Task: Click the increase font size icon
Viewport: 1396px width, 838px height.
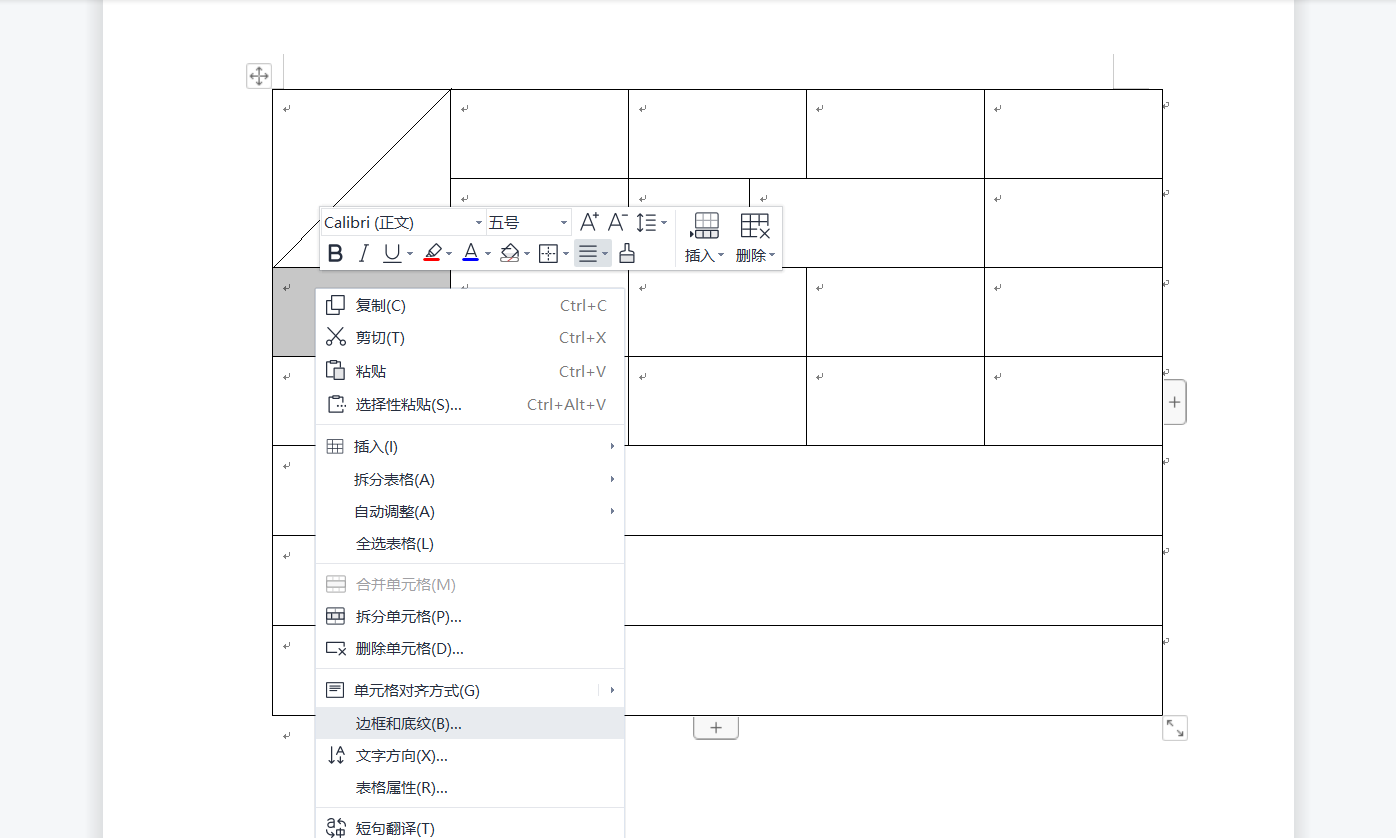Action: [588, 221]
